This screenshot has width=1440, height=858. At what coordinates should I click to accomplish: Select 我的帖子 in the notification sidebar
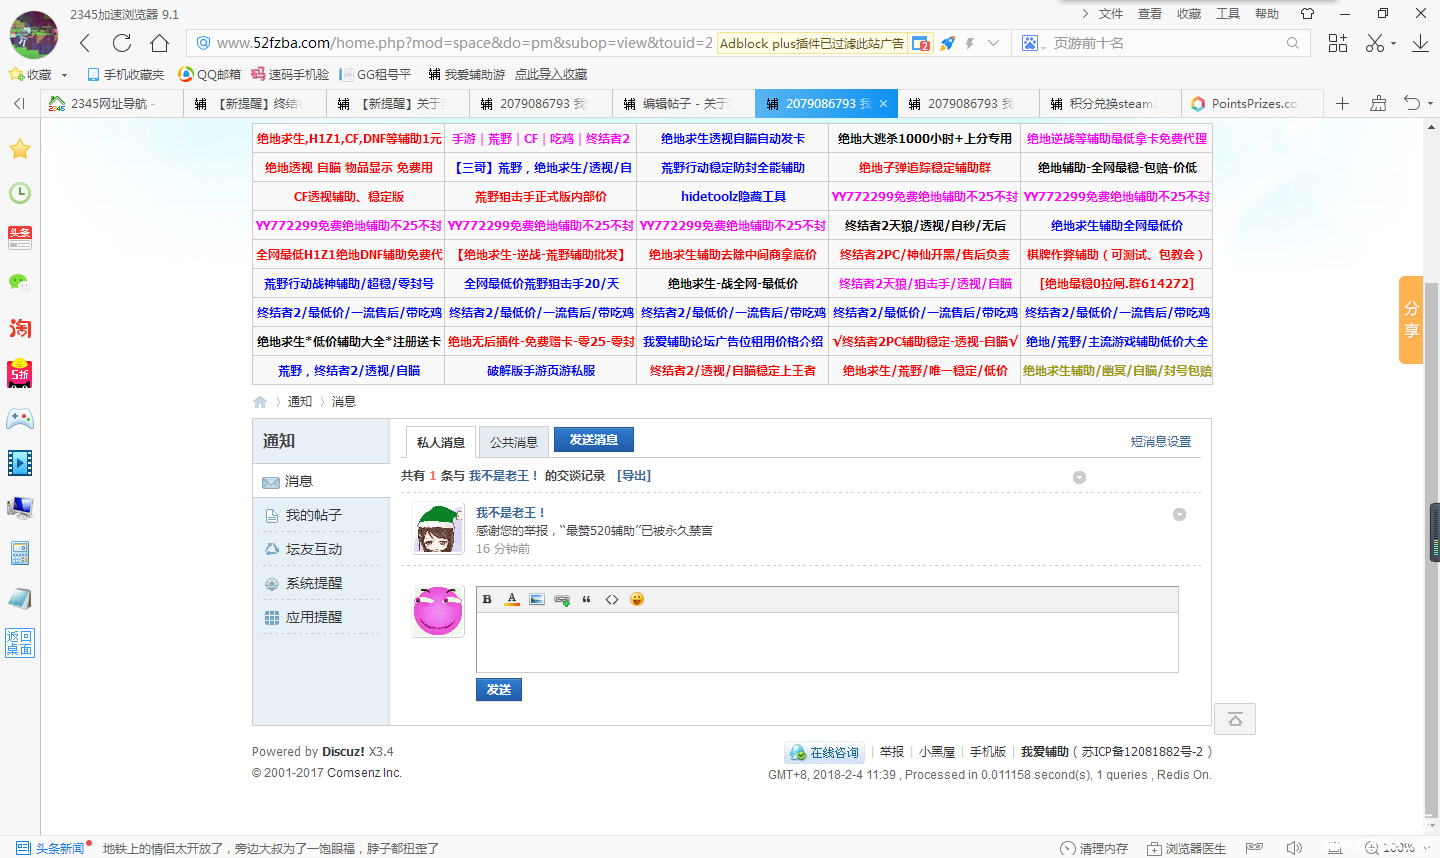coord(313,515)
